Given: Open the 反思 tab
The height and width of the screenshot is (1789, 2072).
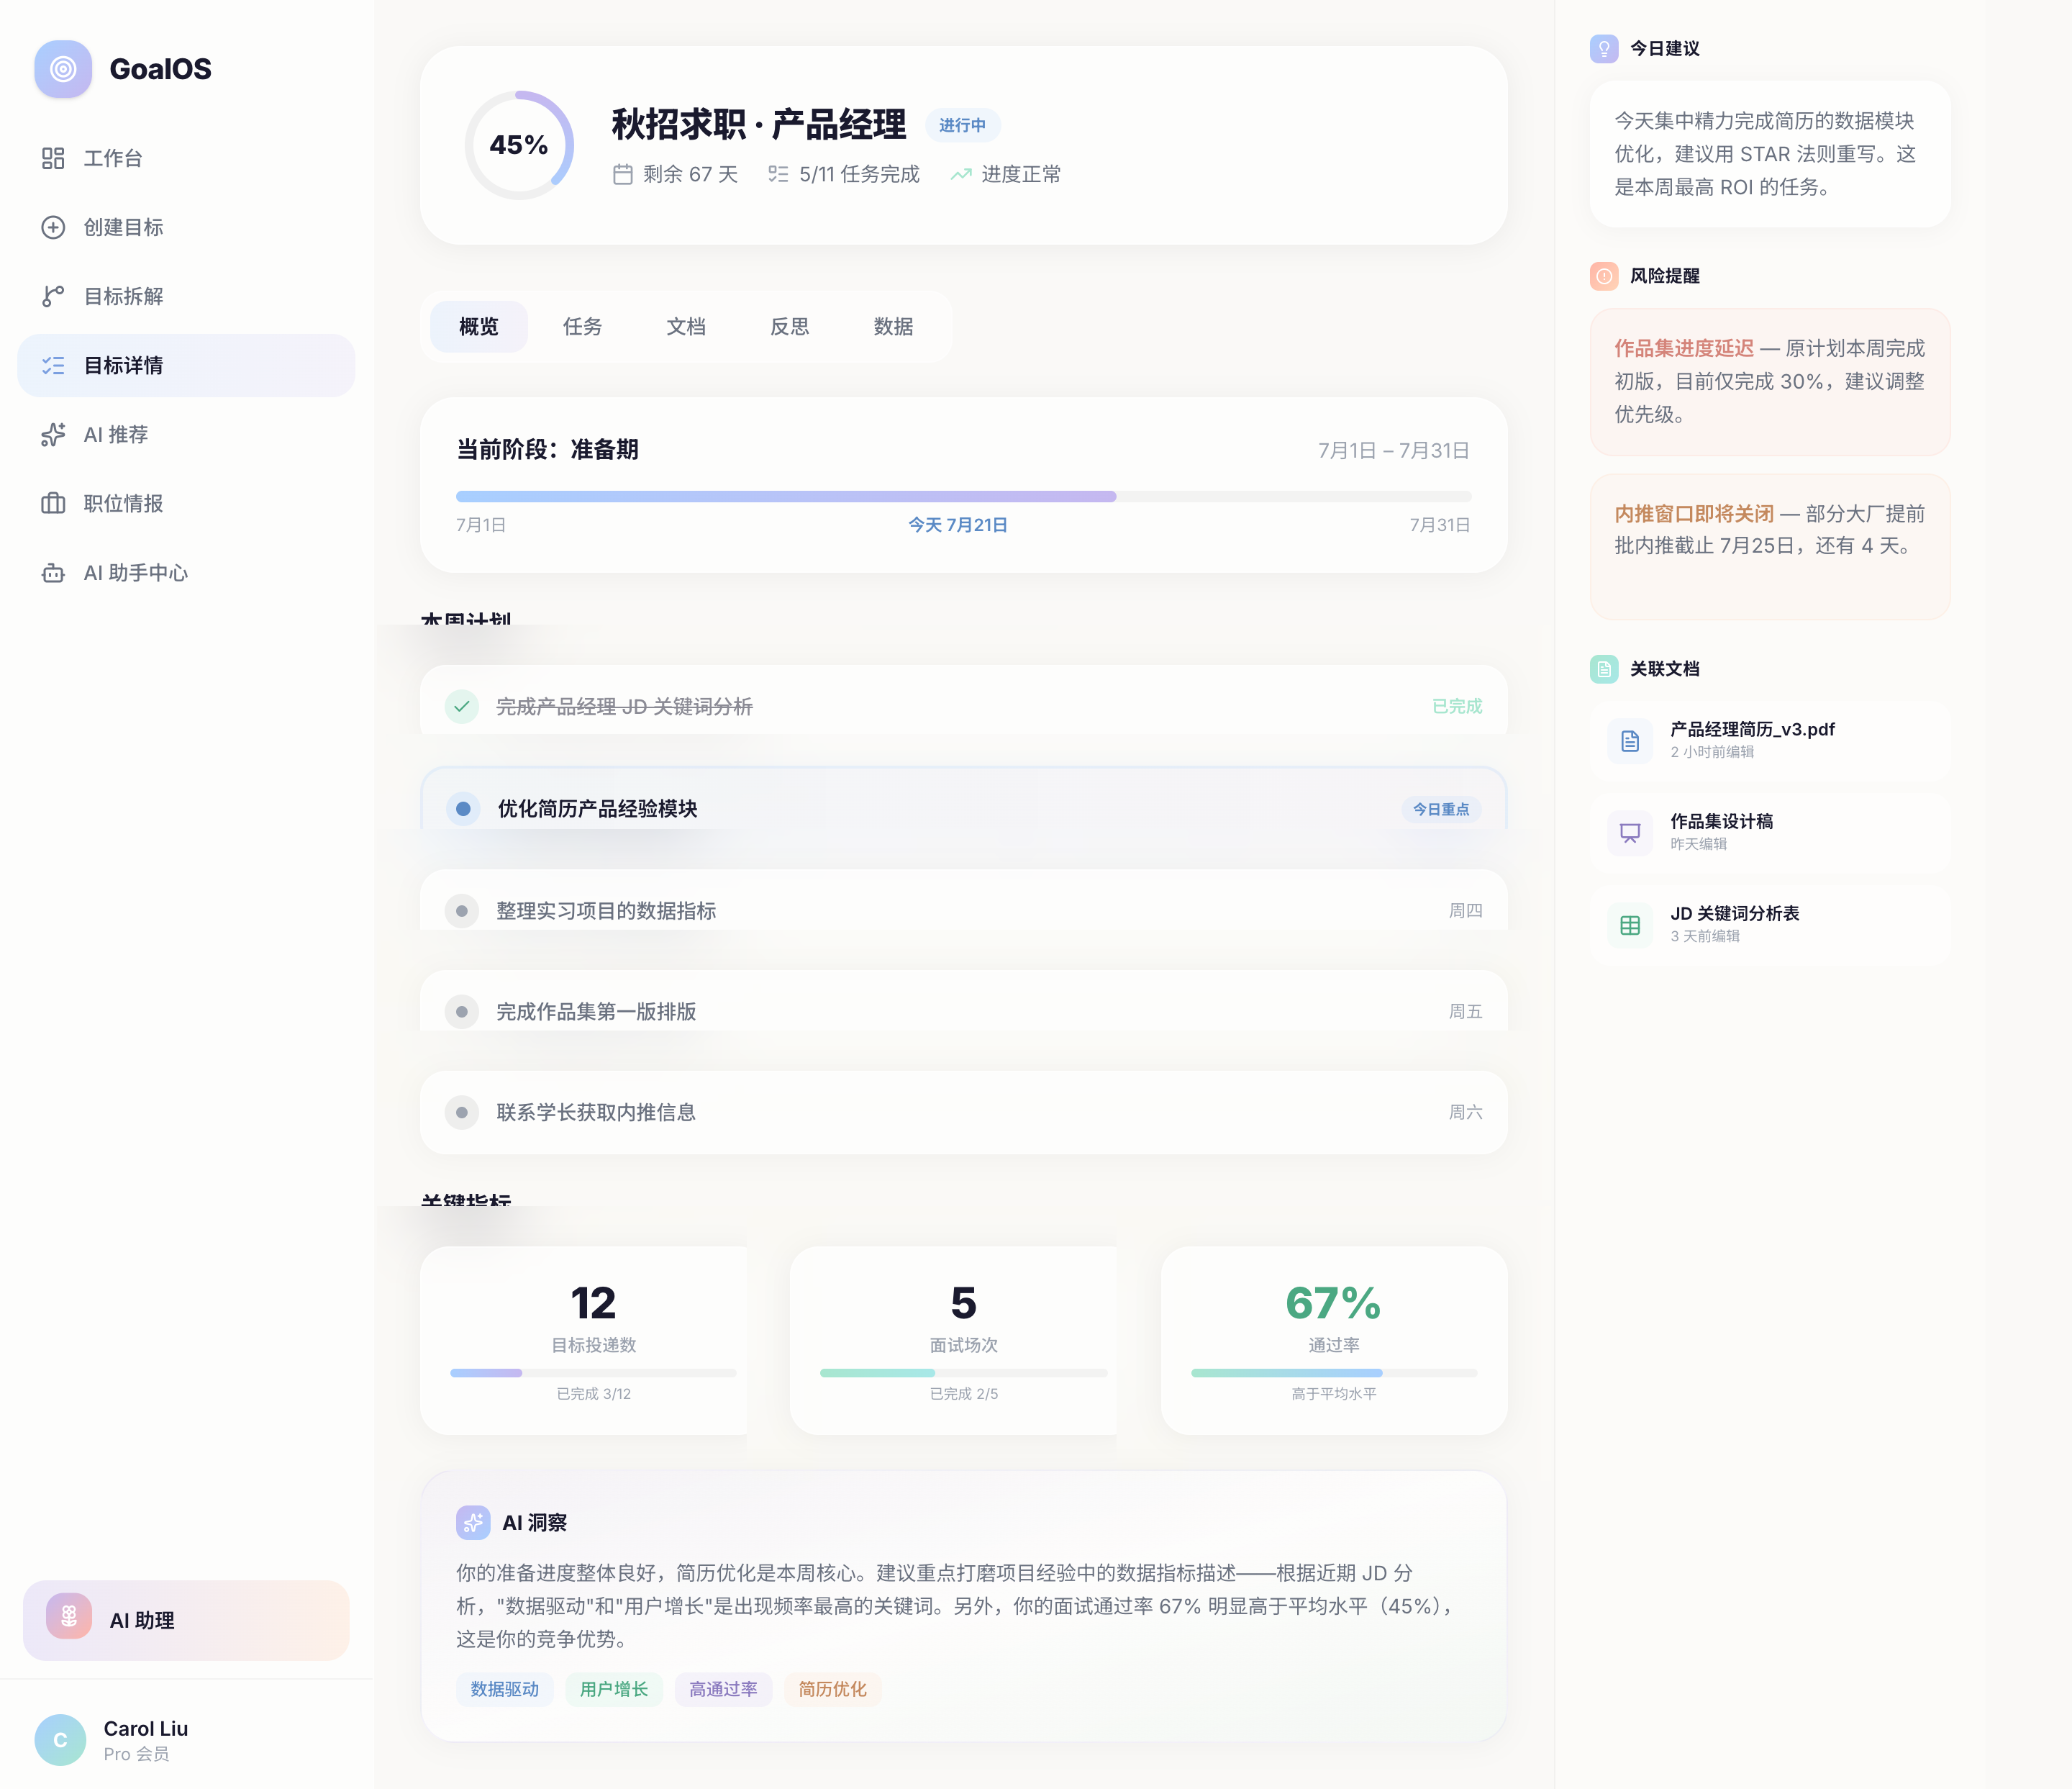Looking at the screenshot, I should tap(790, 326).
